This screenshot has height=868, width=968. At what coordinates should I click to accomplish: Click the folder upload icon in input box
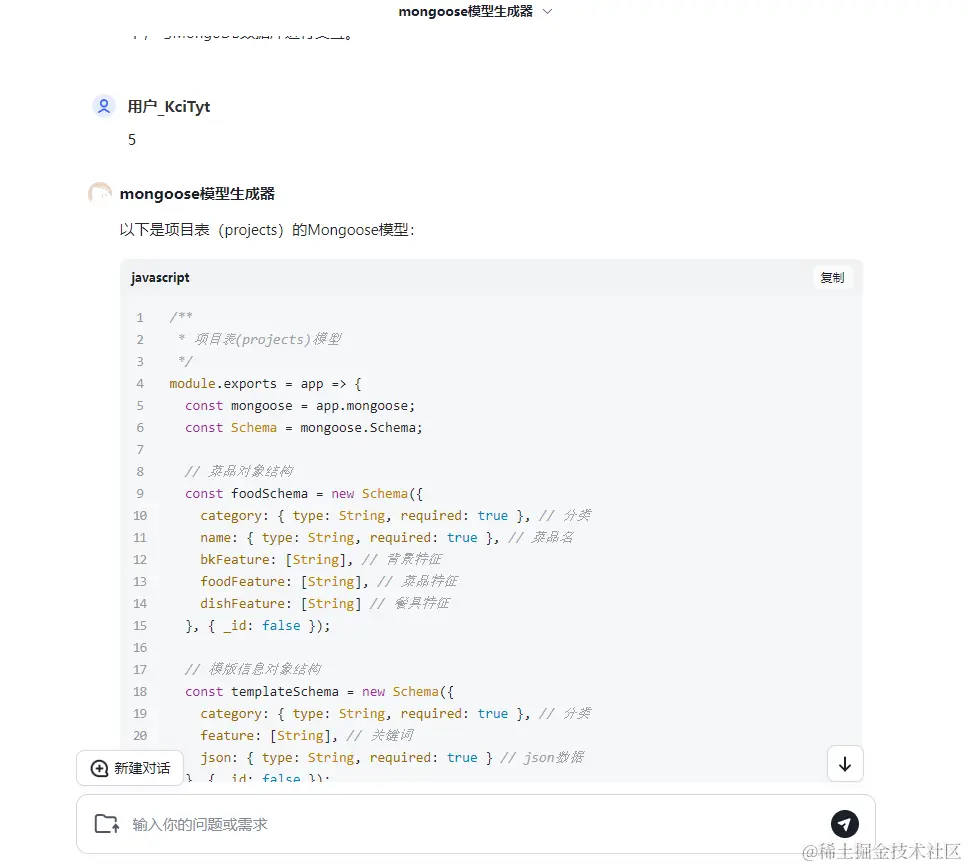pyautogui.click(x=107, y=824)
